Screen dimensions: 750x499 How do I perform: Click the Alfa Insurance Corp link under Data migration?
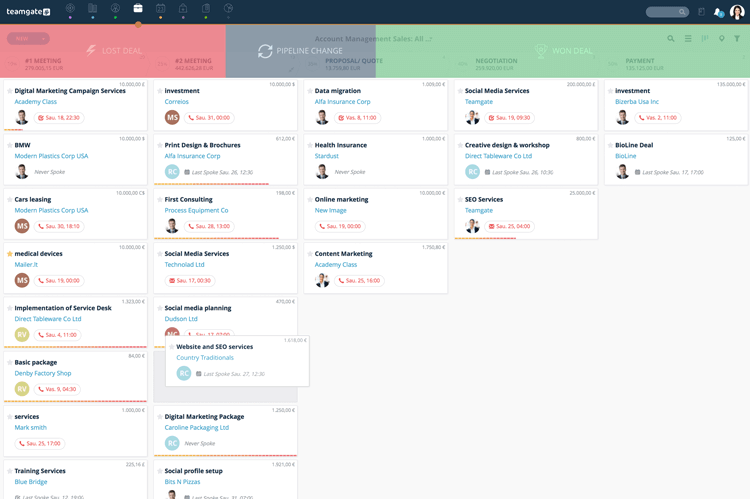pyautogui.click(x=342, y=102)
